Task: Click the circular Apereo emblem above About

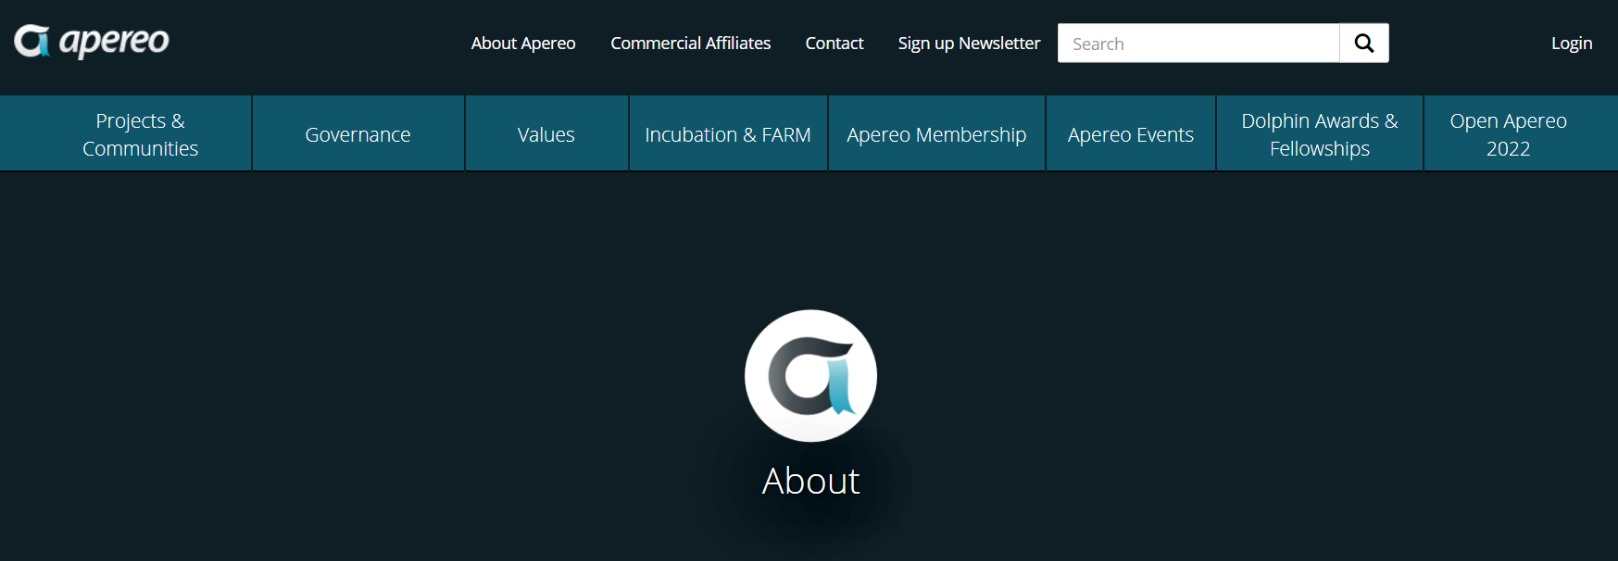Action: point(811,376)
